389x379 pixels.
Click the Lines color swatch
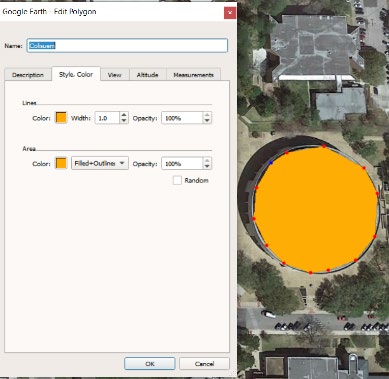click(61, 118)
